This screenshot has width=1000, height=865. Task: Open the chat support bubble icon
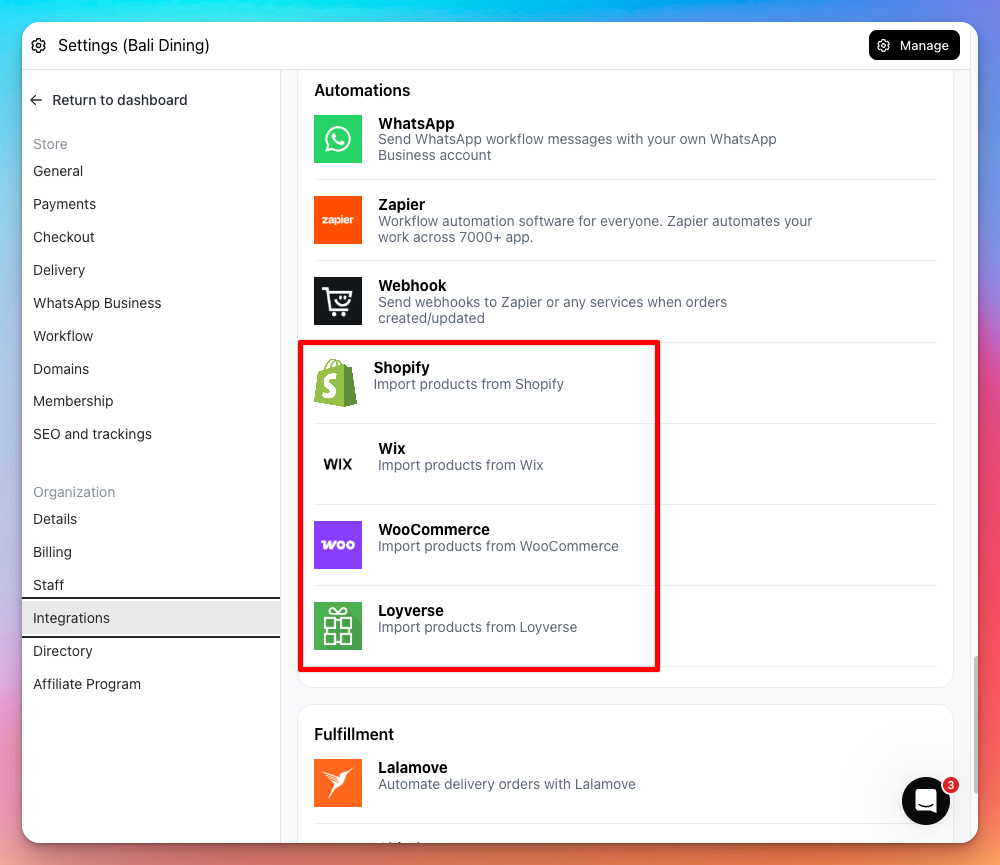pyautogui.click(x=925, y=801)
